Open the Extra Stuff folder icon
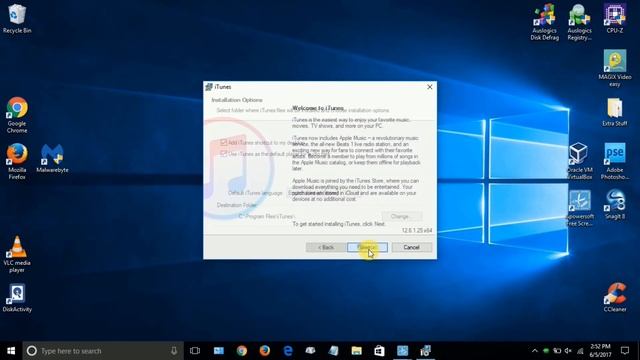This screenshot has height=360, width=640. pos(614,112)
